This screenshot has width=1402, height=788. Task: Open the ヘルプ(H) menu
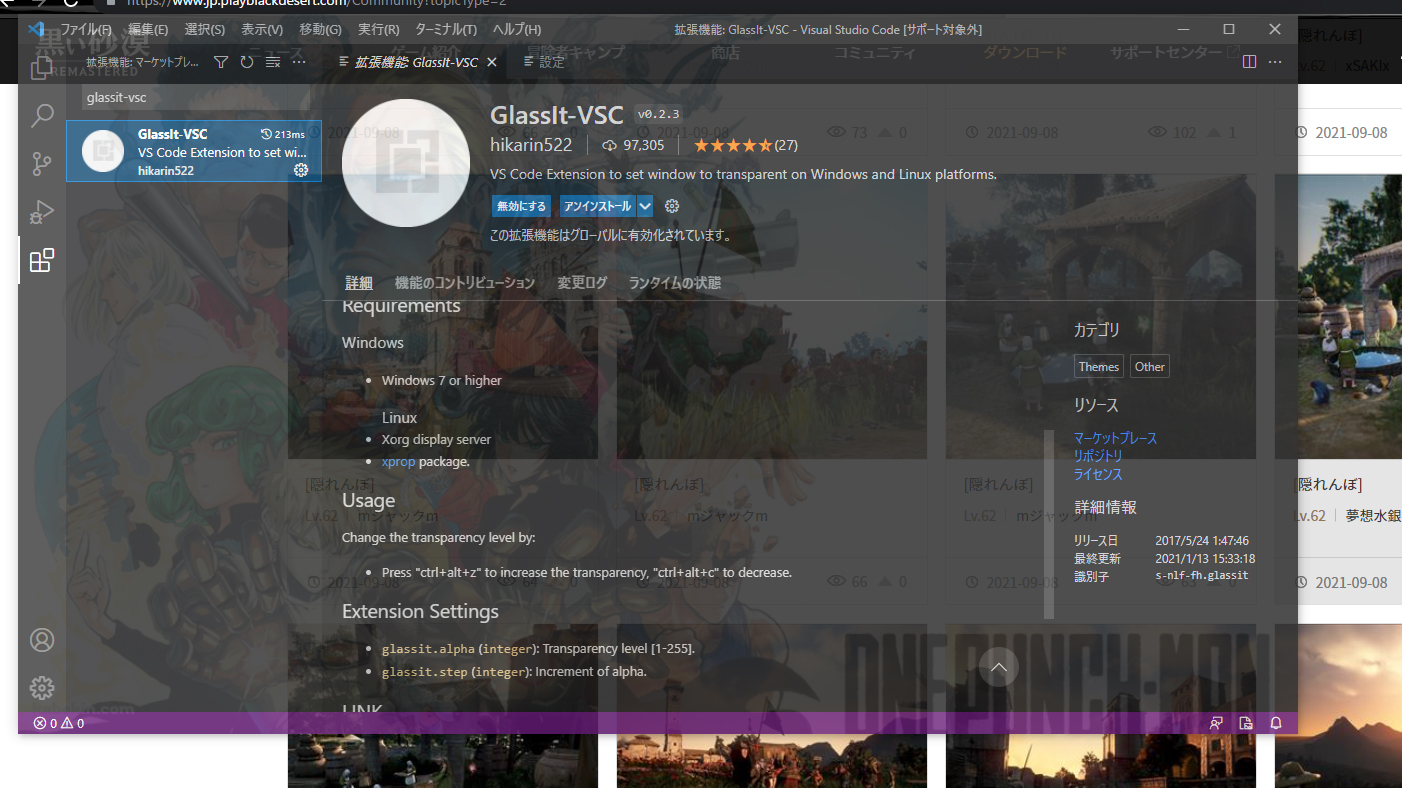(517, 29)
